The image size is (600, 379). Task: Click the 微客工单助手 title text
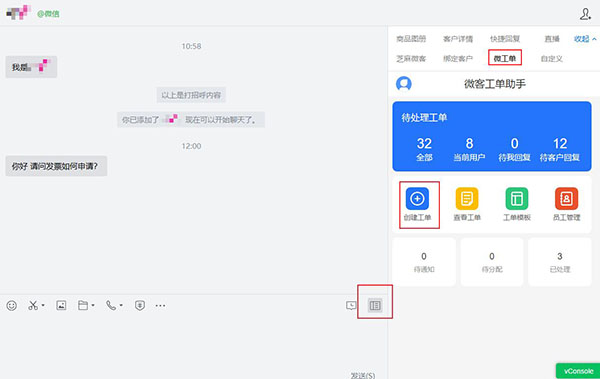494,84
